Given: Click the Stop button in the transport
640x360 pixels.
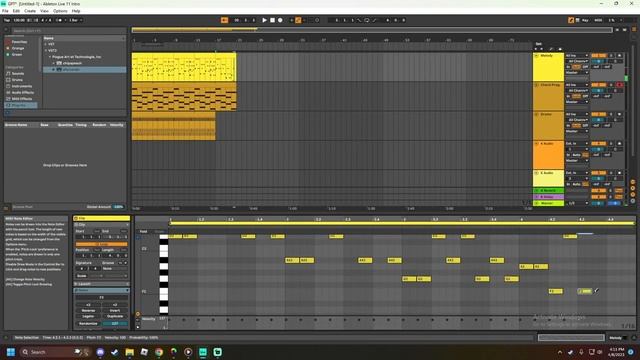Looking at the screenshot, I should point(272,20).
